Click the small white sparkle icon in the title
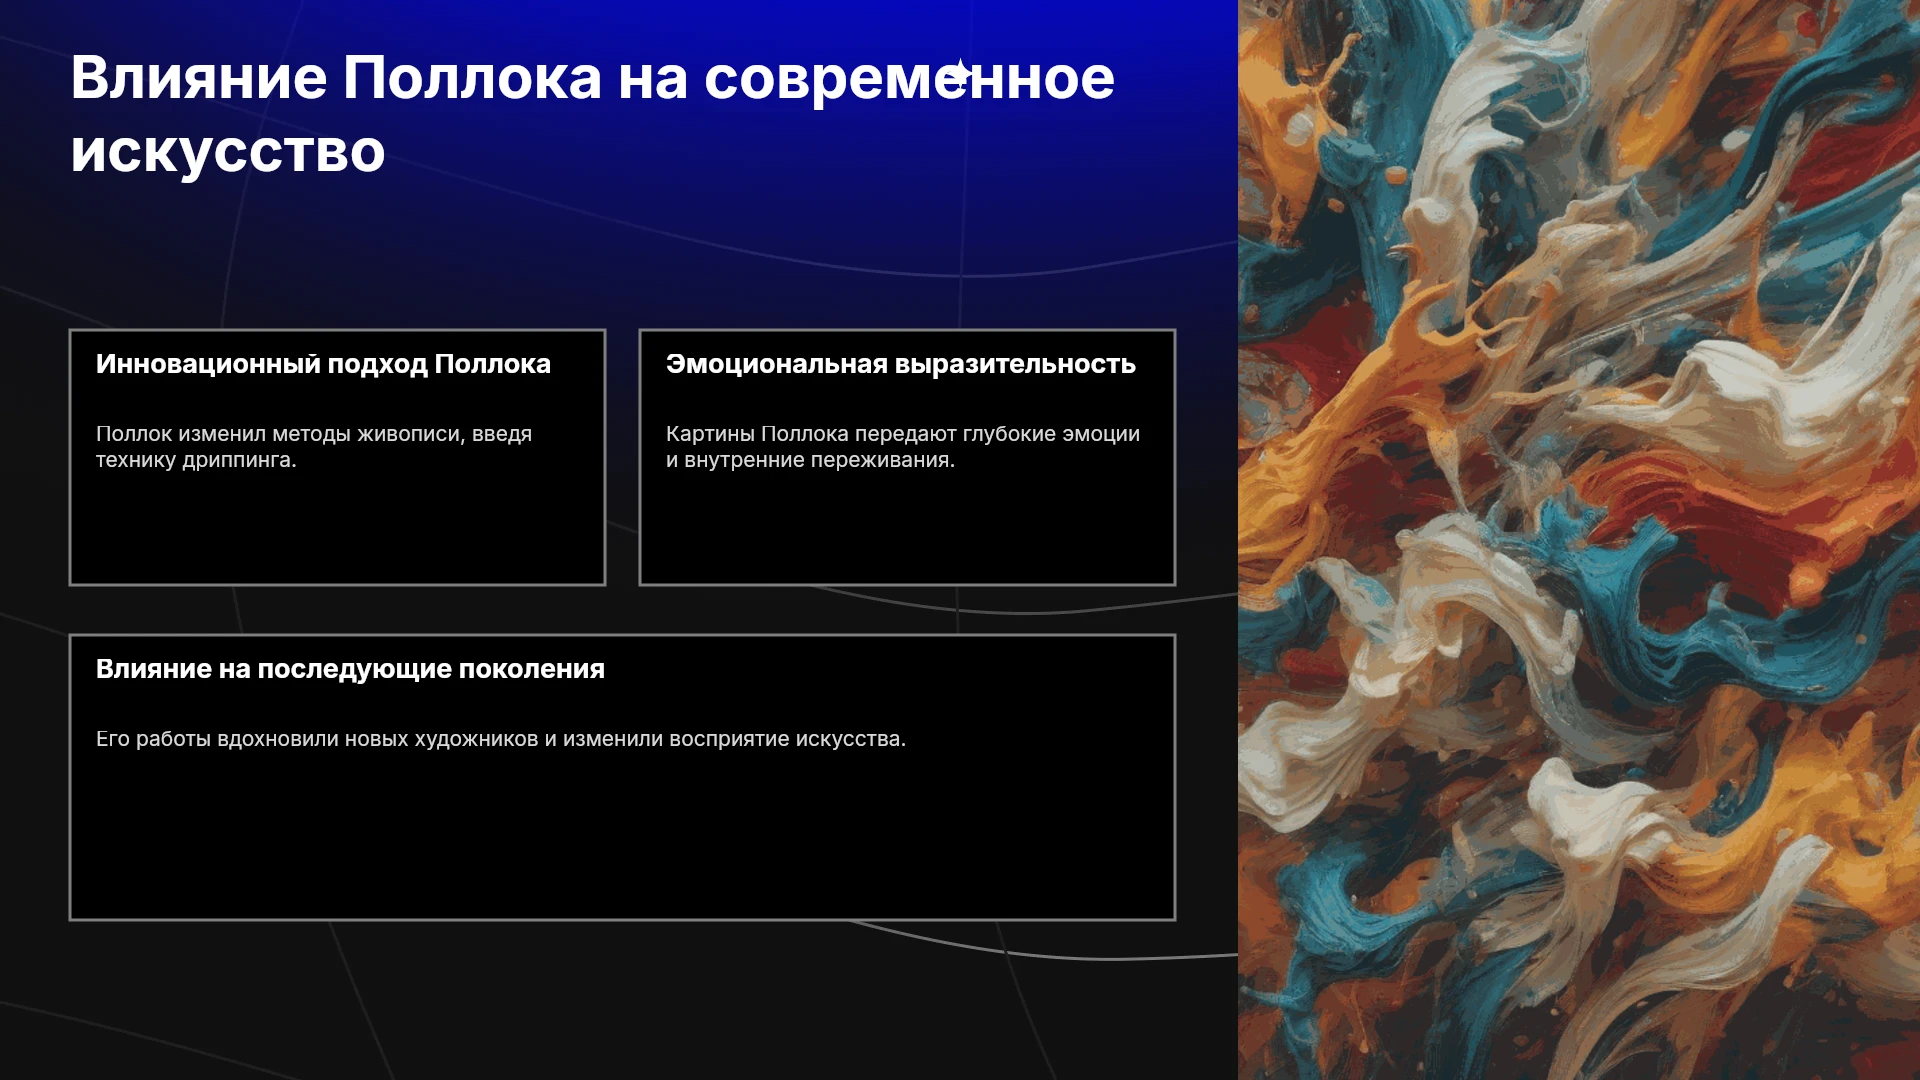The height and width of the screenshot is (1080, 1920). [x=960, y=74]
